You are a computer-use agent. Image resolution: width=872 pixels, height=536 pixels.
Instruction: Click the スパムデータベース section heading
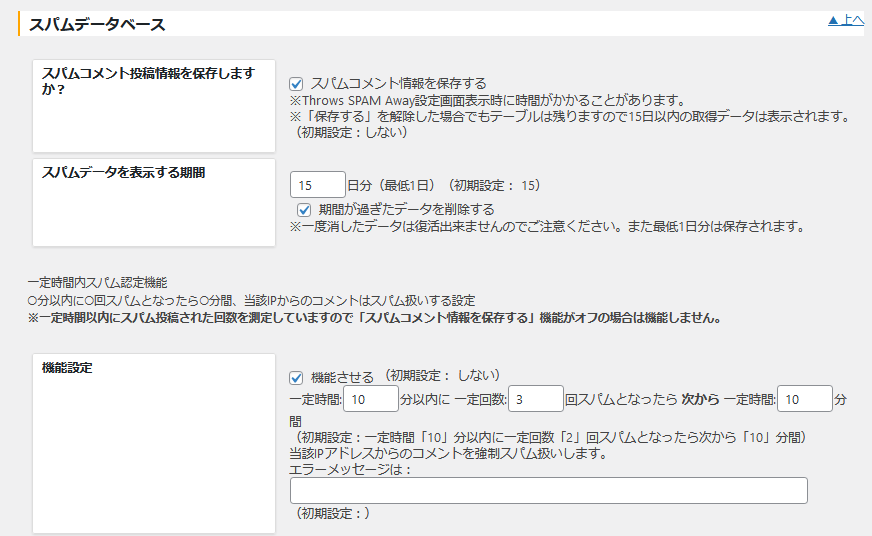(x=97, y=23)
